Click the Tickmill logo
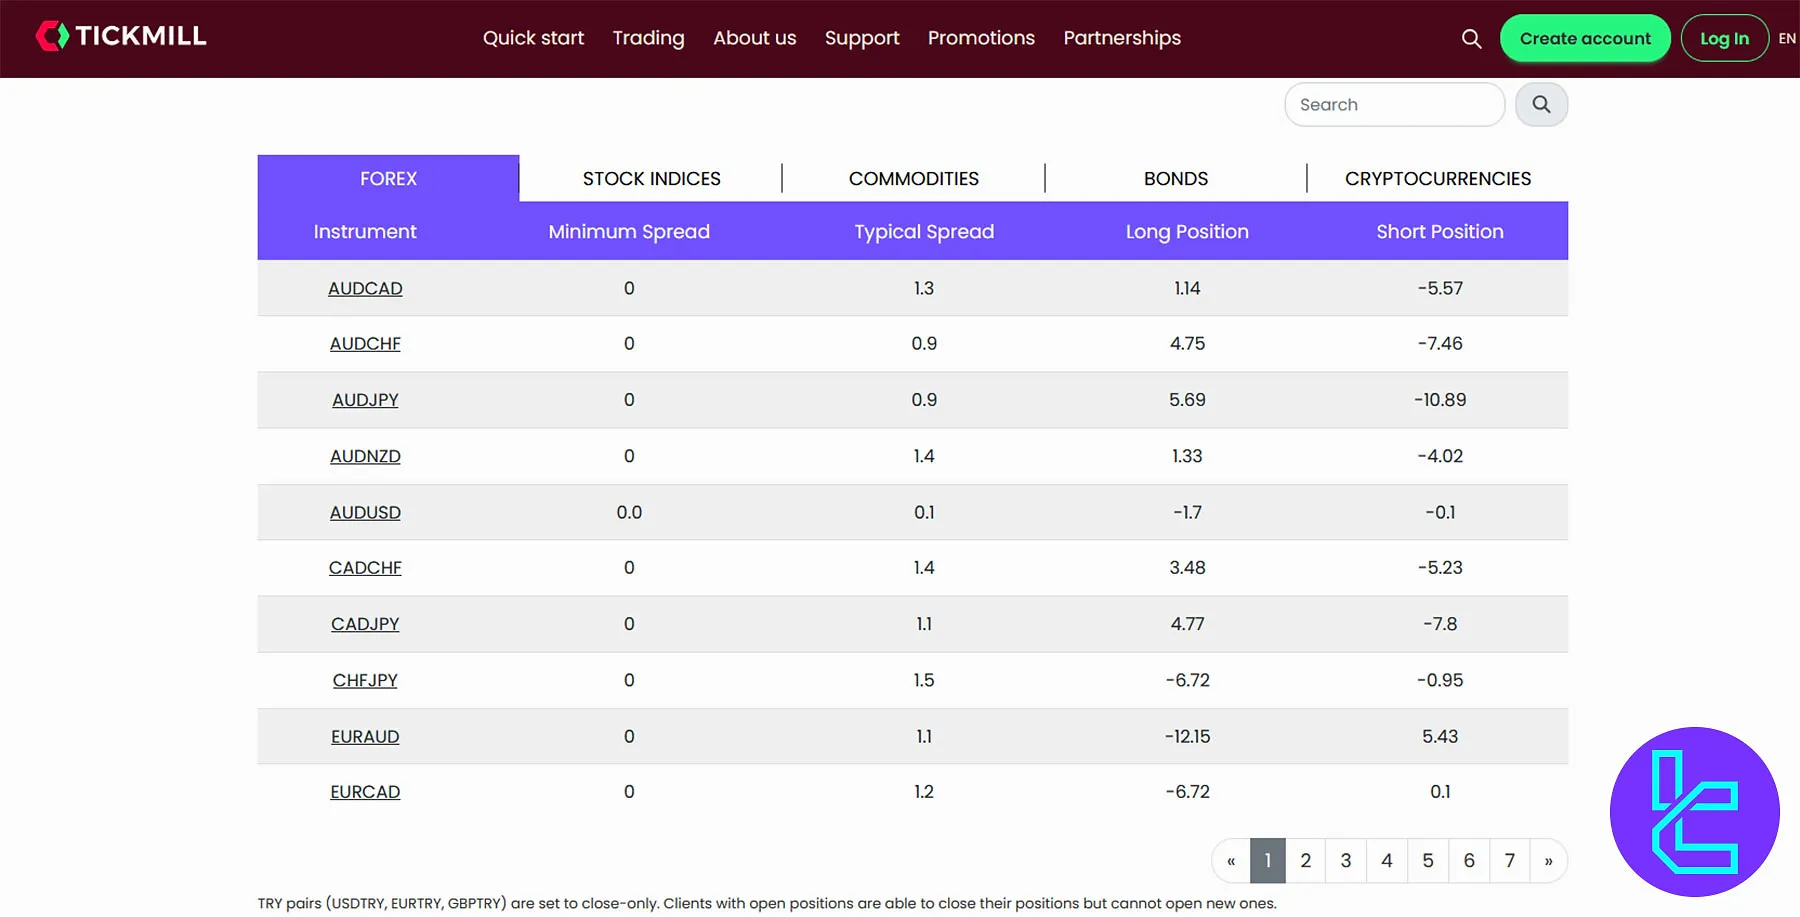Screen dimensions: 1800x917 click(121, 36)
